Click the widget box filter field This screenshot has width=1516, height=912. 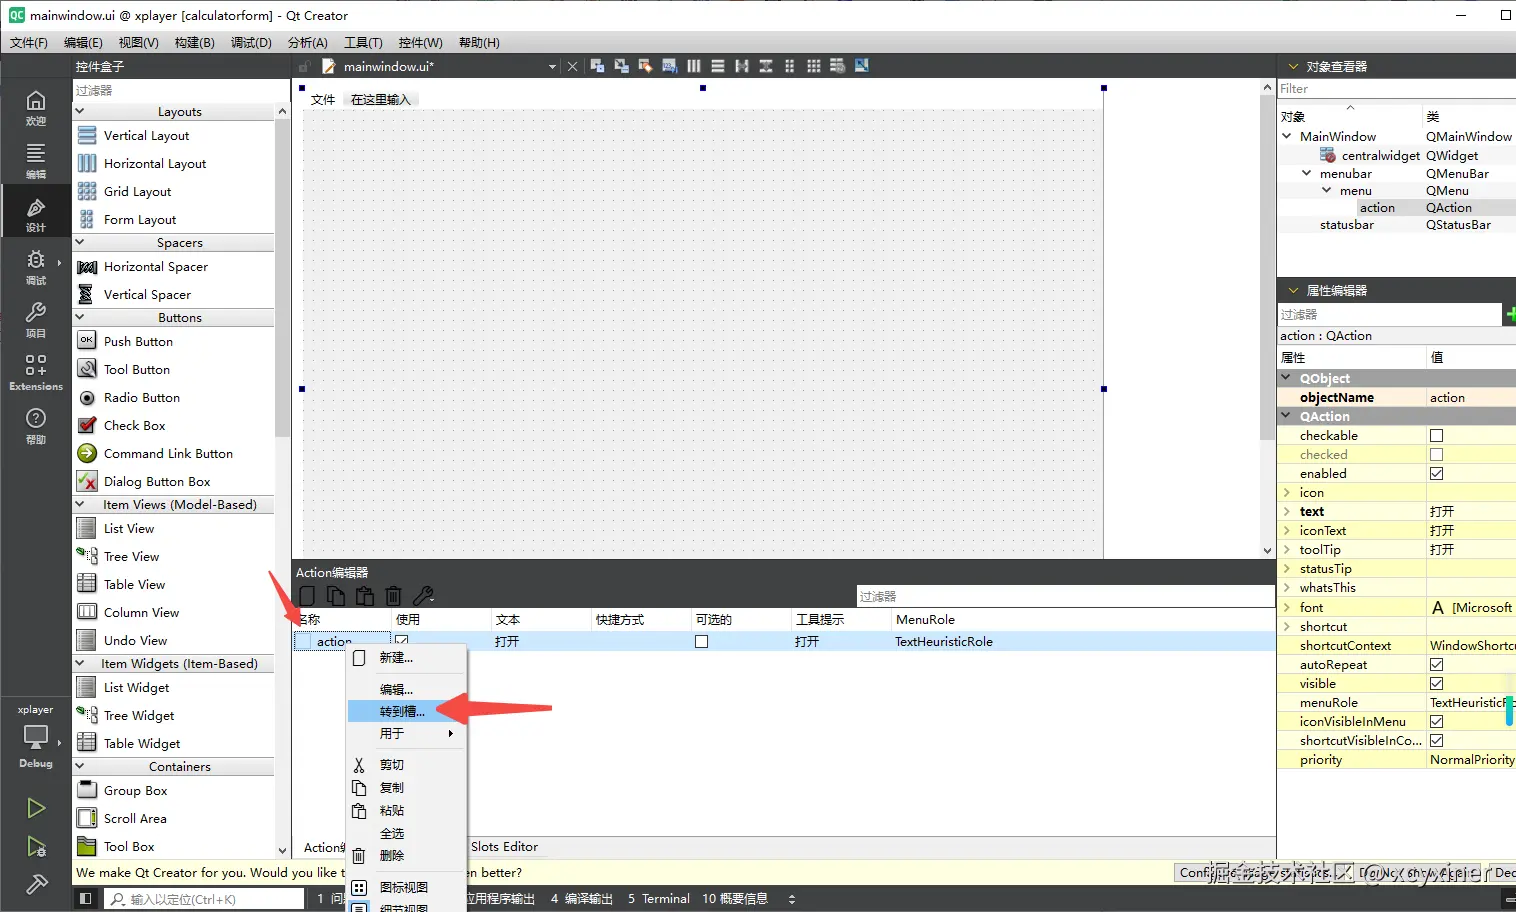pos(181,90)
